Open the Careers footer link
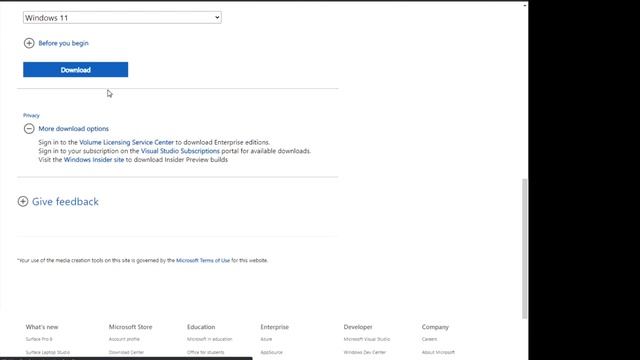Viewport: 640px width, 360px height. pos(429,339)
